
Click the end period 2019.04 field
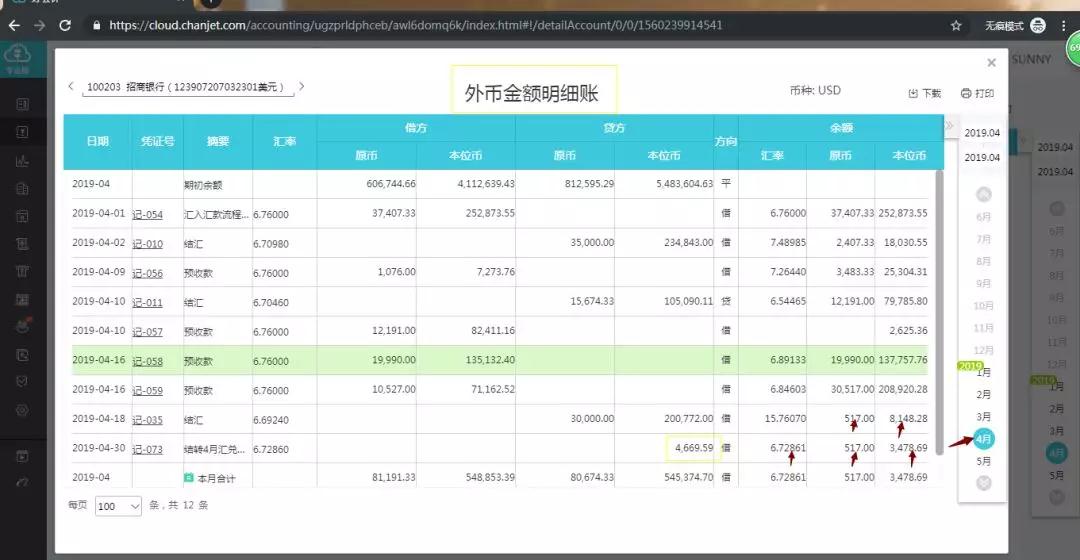point(982,158)
